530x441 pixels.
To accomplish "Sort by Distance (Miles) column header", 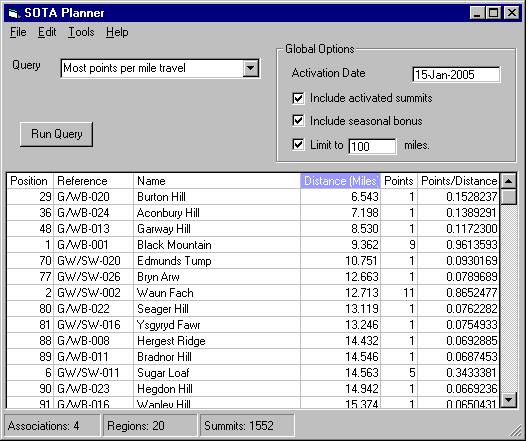I will point(340,181).
